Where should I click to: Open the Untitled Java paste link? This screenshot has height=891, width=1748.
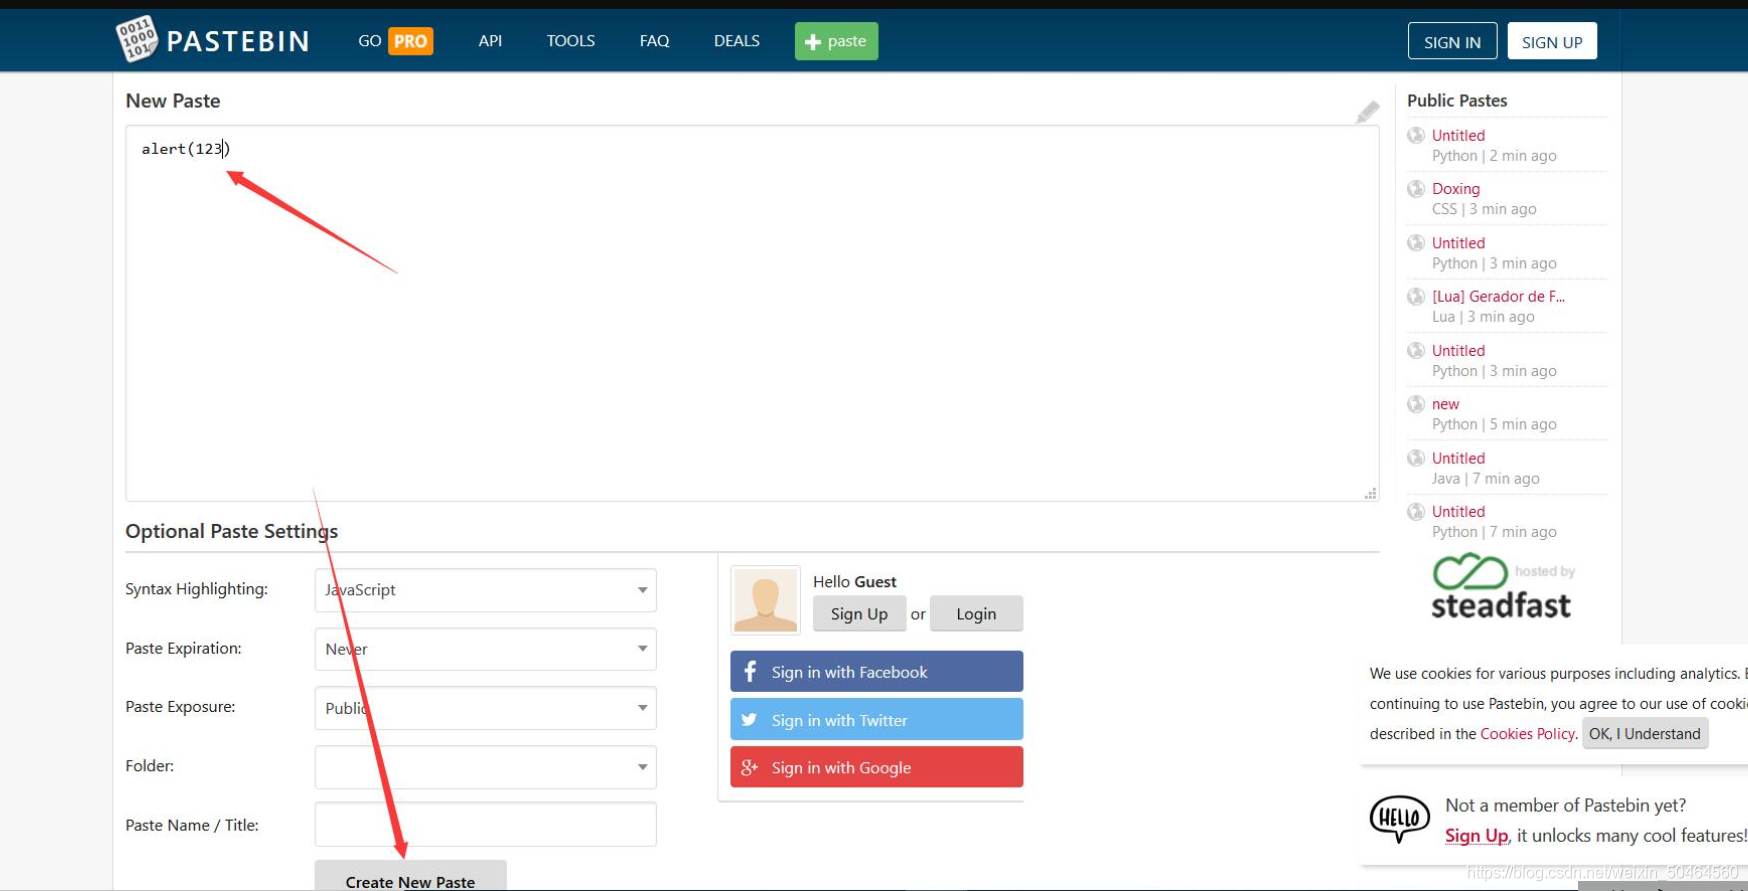(1458, 458)
